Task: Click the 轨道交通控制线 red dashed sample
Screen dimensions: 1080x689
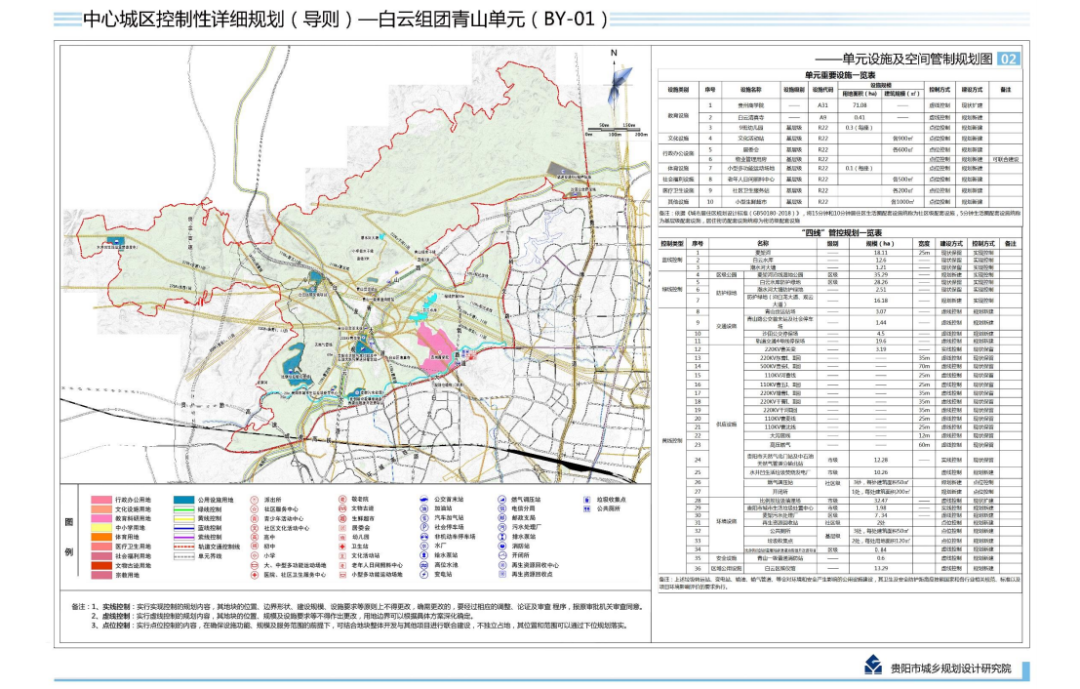Action: [x=184, y=546]
